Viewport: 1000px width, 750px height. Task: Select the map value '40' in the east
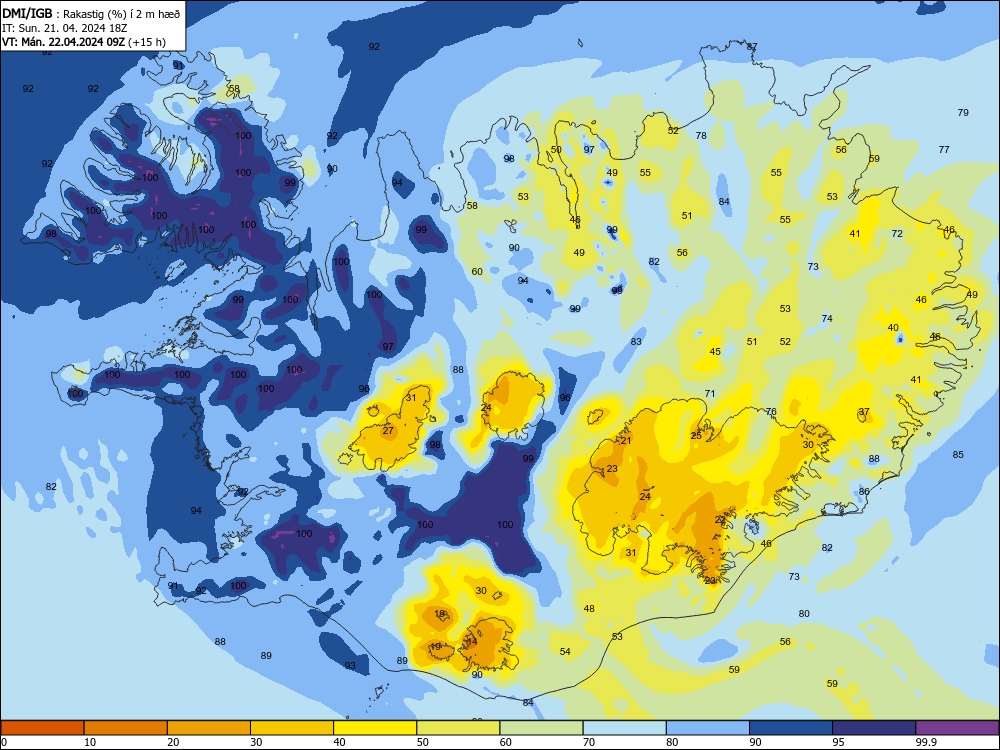pyautogui.click(x=893, y=328)
